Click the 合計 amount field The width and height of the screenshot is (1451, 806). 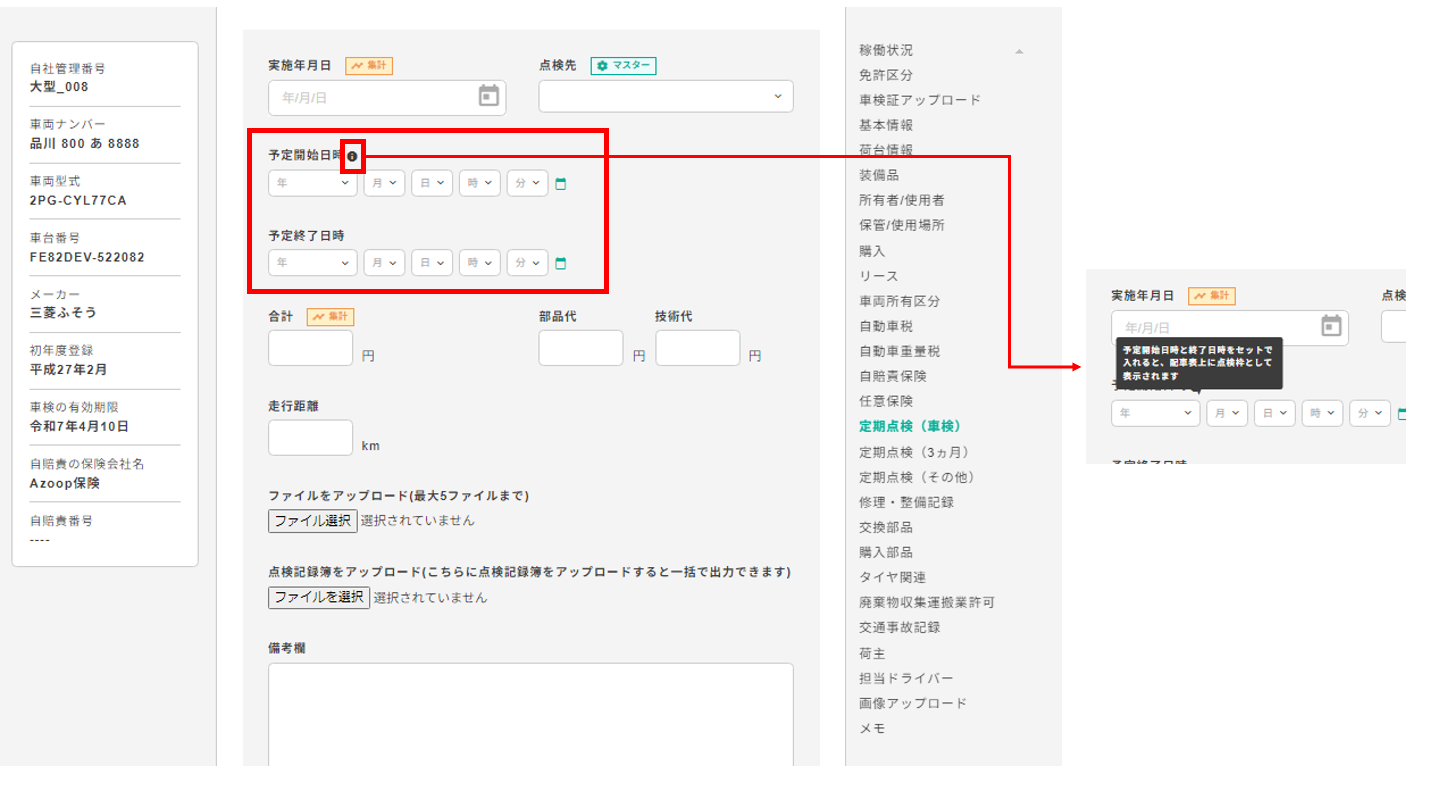point(311,347)
